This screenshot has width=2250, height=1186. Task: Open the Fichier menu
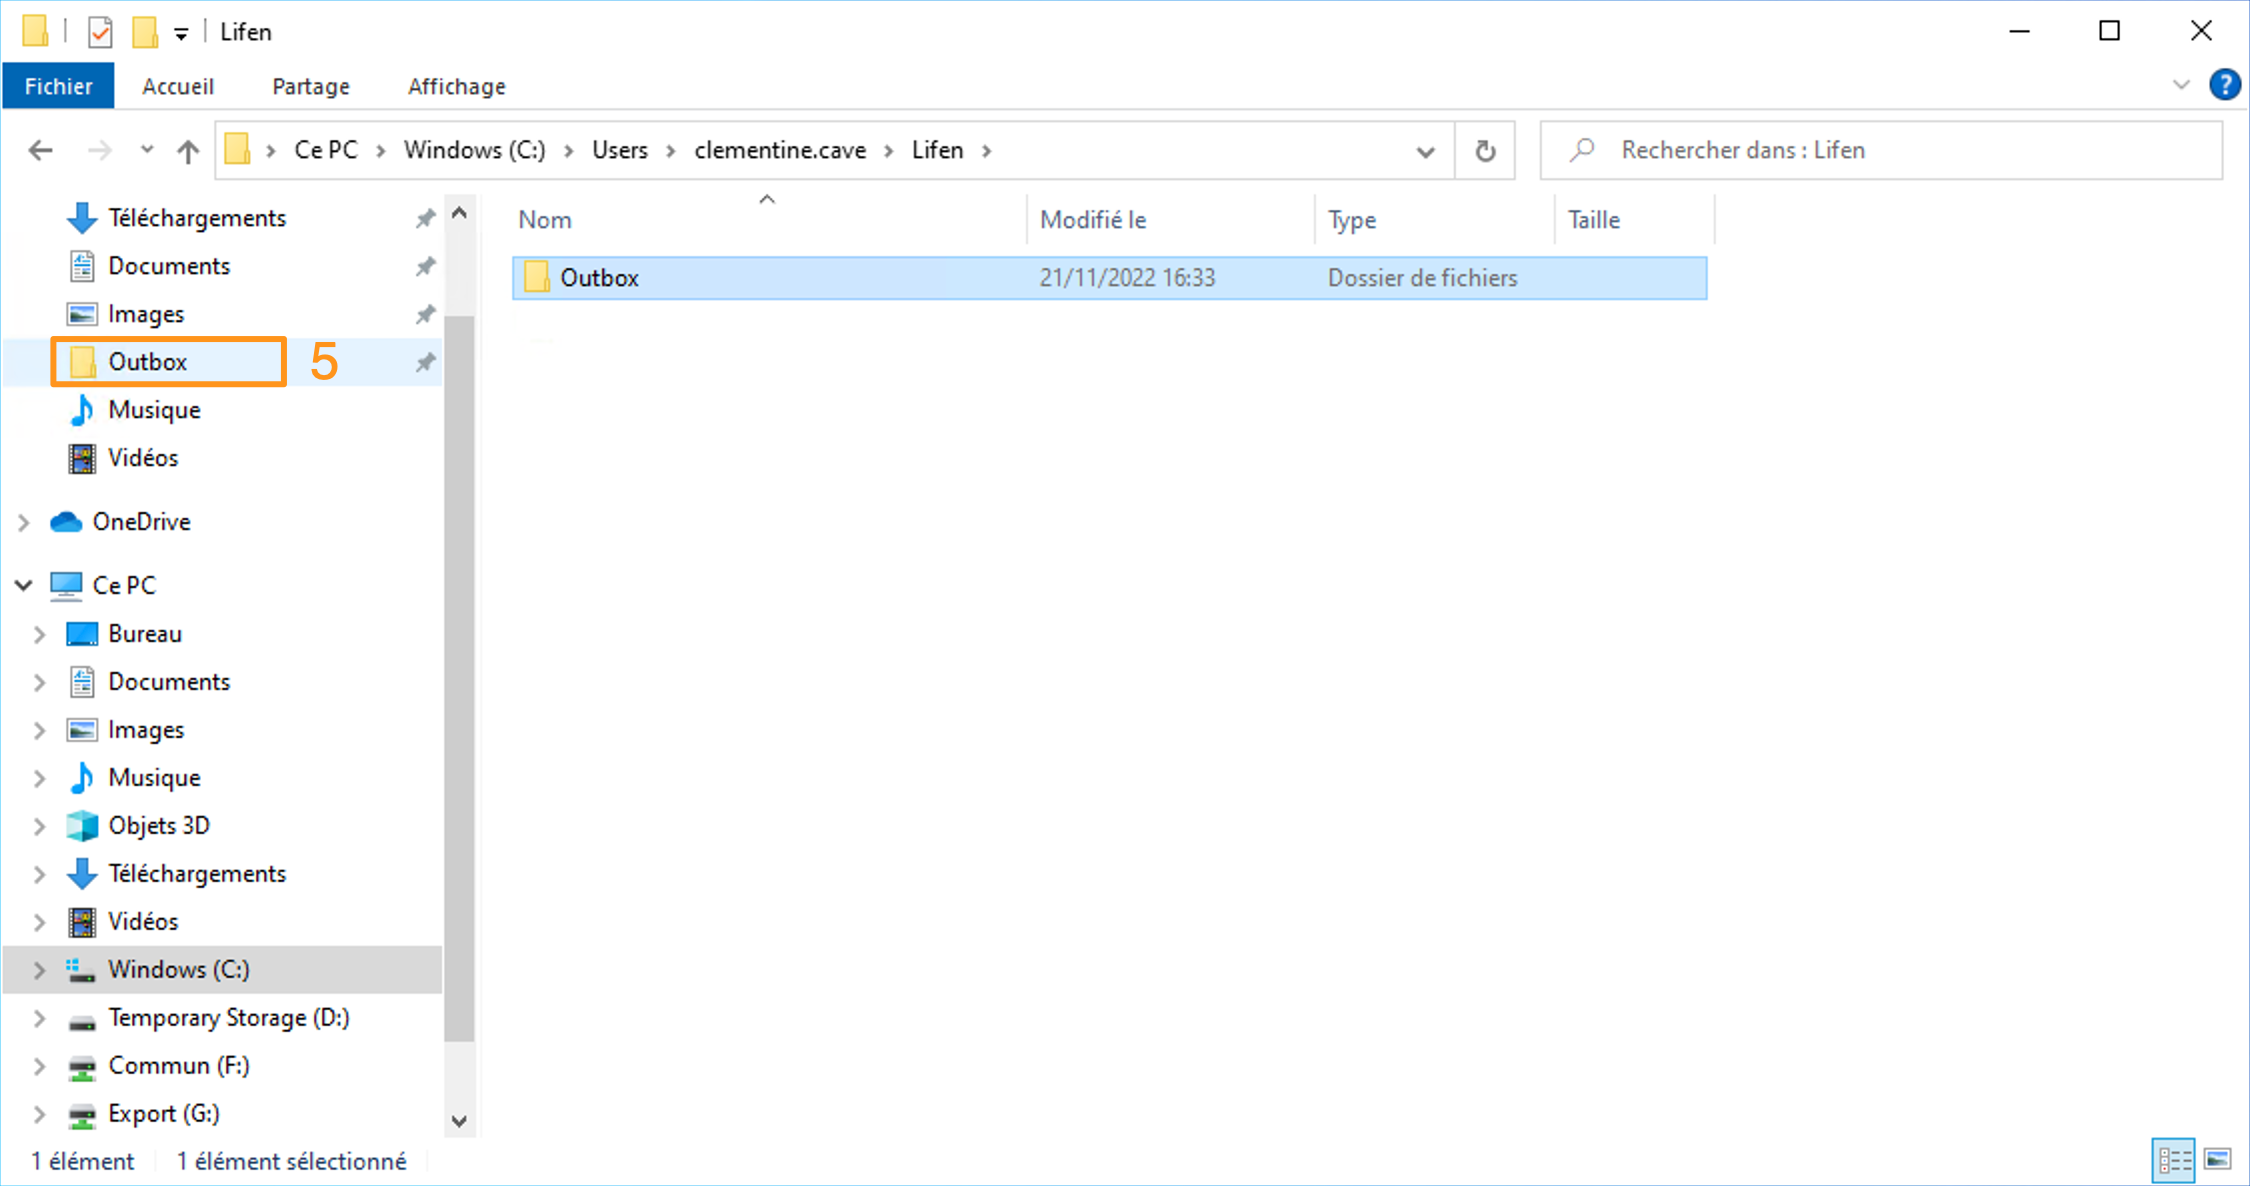[58, 86]
